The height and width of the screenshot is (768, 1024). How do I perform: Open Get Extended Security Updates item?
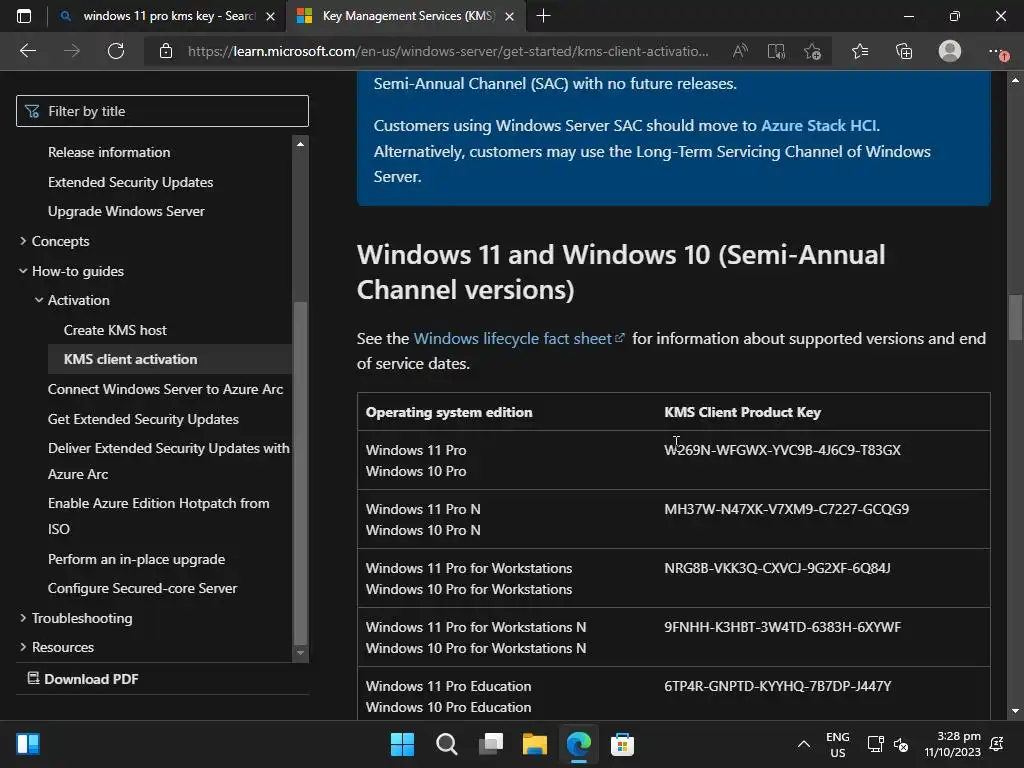pyautogui.click(x=143, y=419)
